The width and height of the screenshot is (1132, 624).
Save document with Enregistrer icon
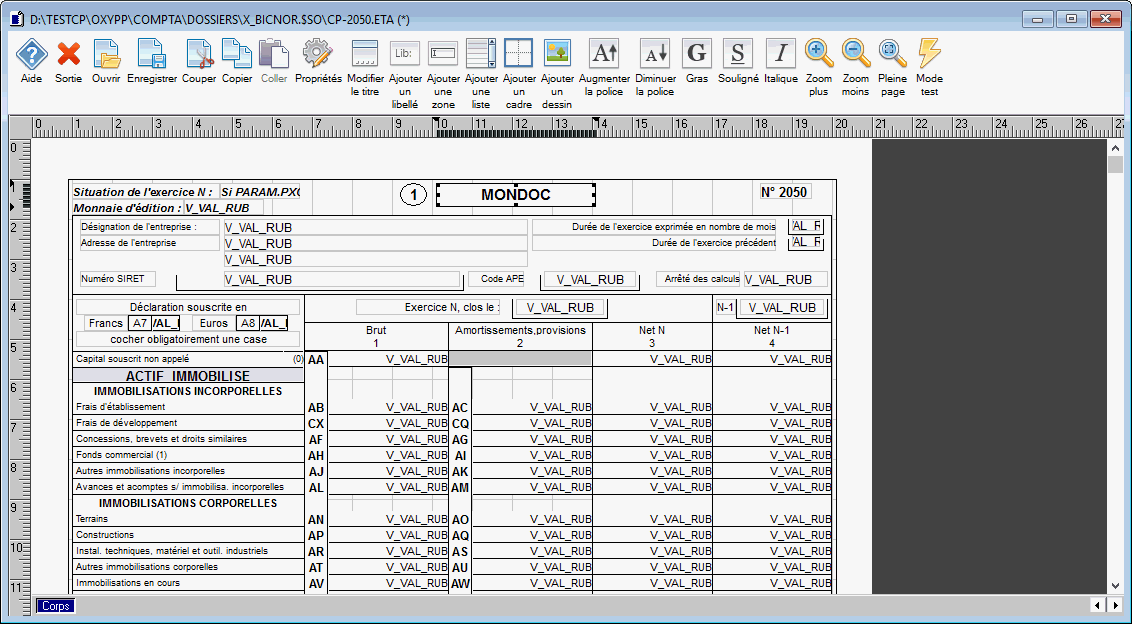coord(151,54)
